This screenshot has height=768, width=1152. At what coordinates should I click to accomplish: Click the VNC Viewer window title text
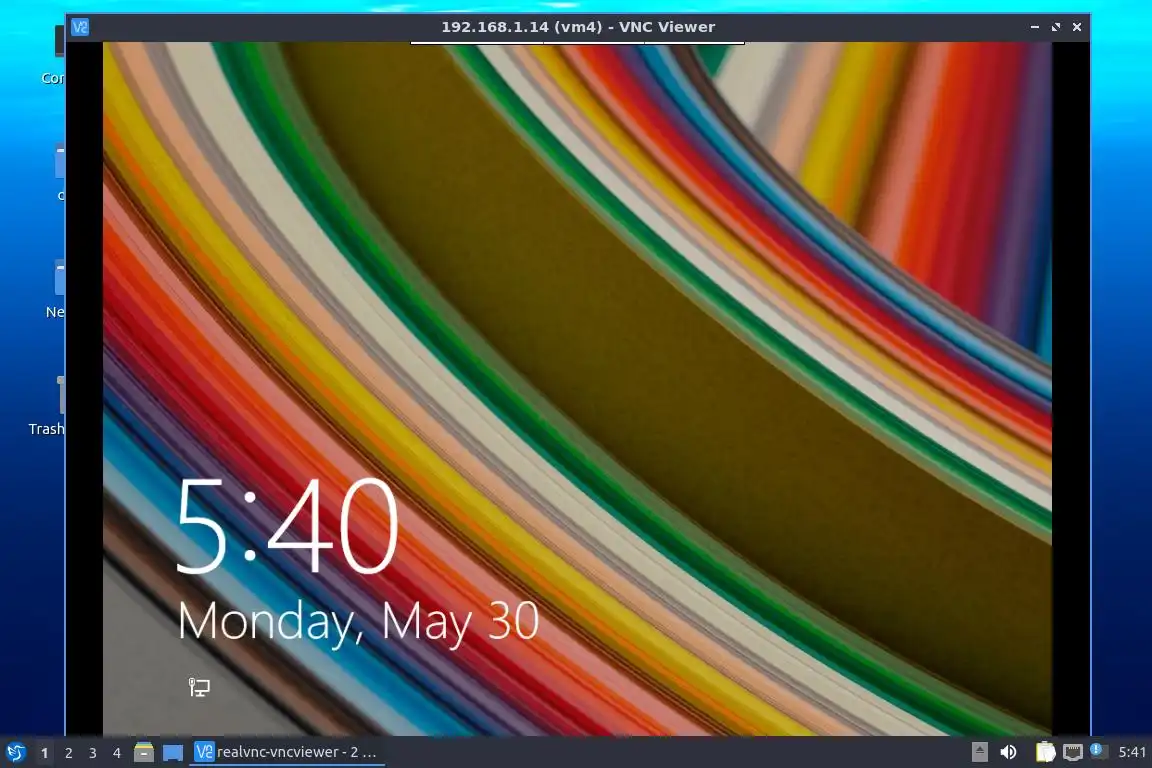point(578,27)
